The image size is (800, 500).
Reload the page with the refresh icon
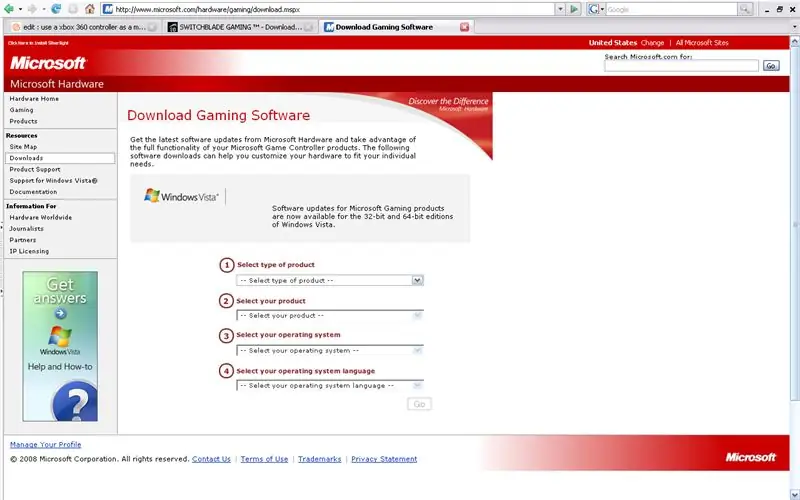[56, 9]
